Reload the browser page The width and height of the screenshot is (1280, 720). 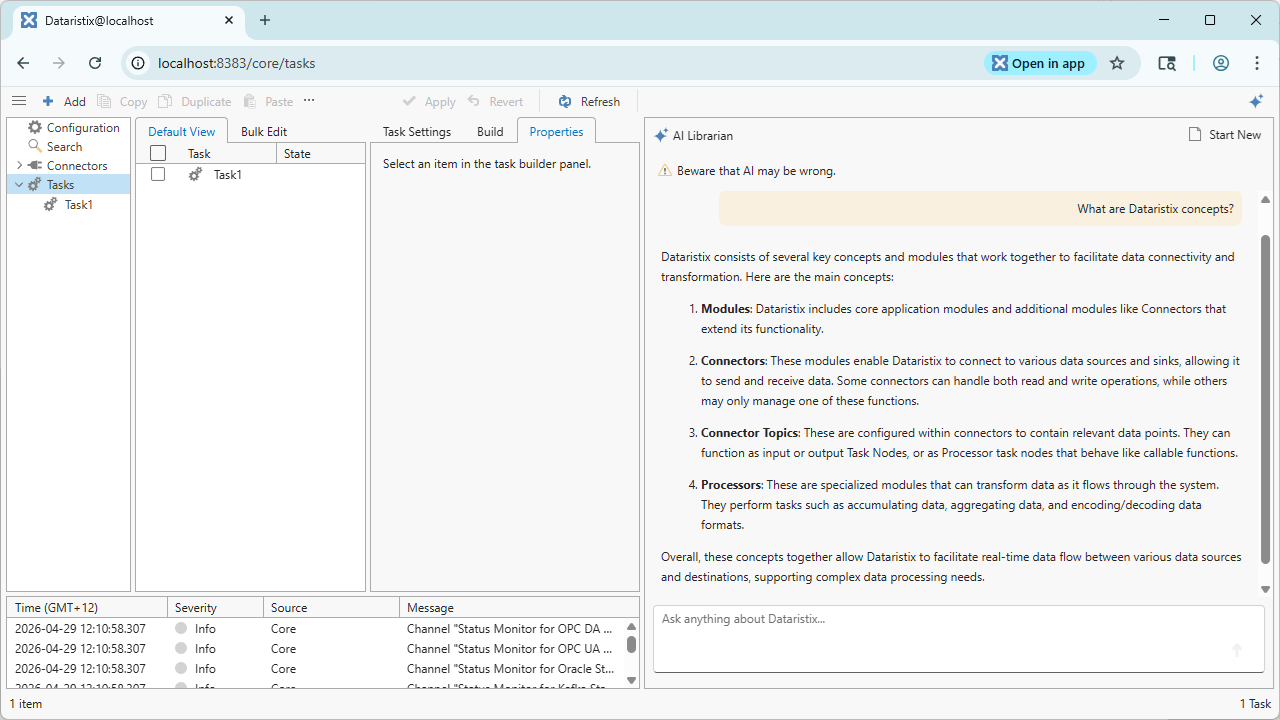95,63
